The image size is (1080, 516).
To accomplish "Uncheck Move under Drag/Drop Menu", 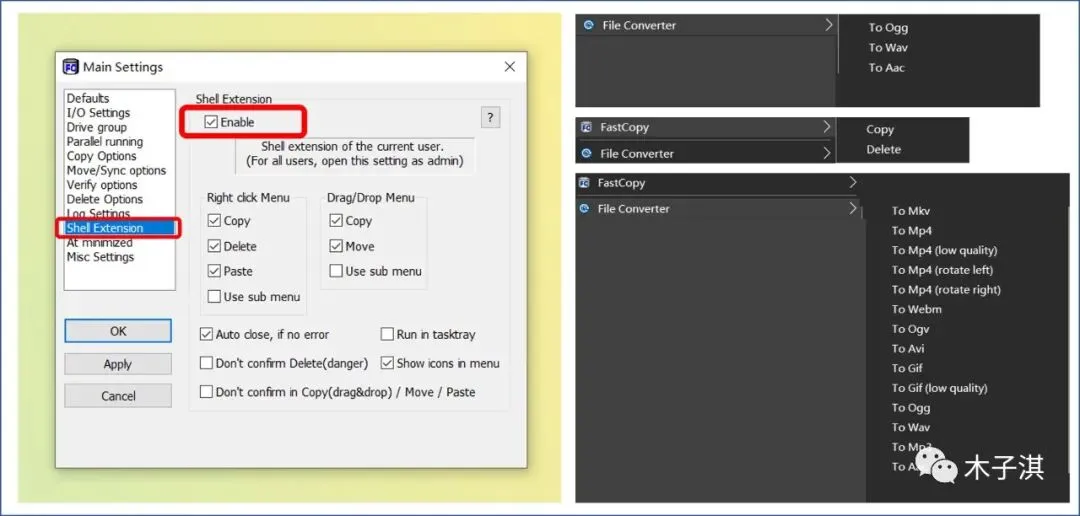I will (x=336, y=247).
